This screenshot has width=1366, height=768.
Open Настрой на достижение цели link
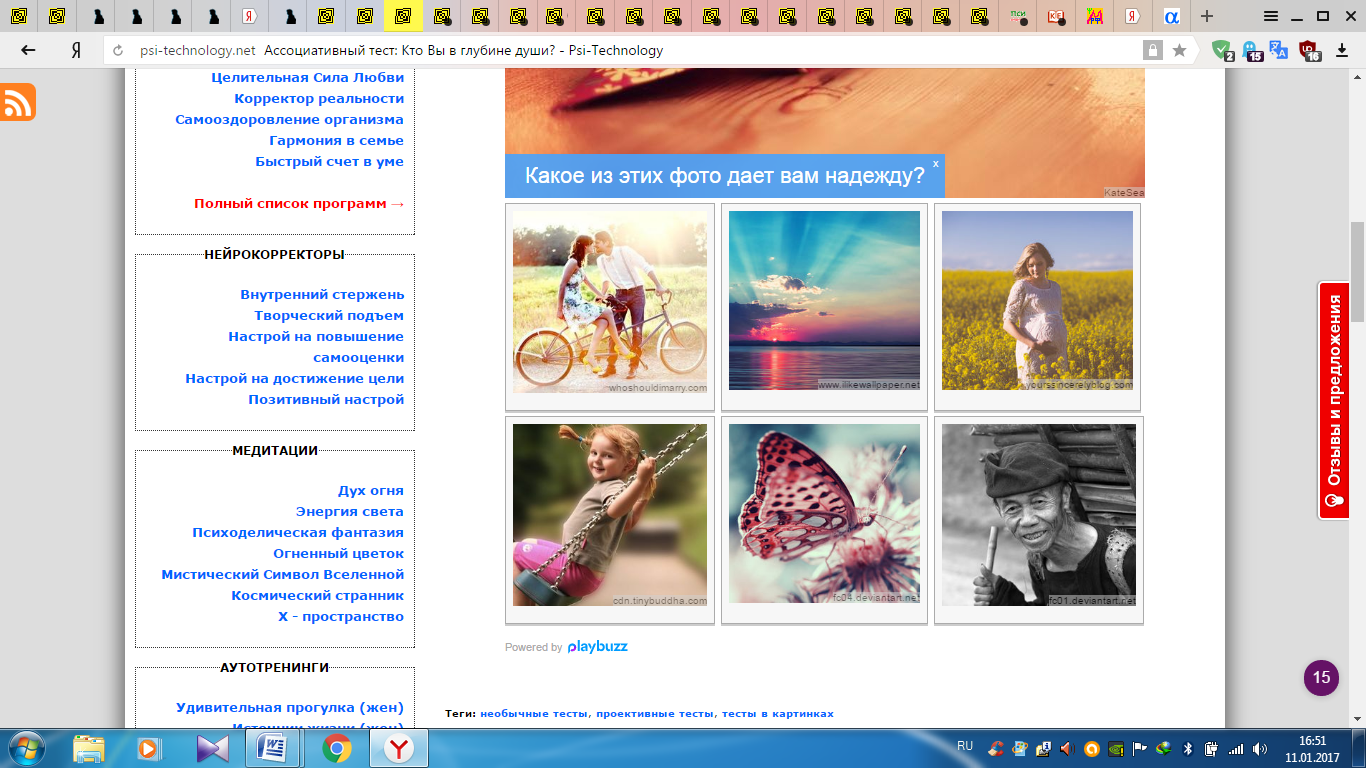tap(295, 378)
